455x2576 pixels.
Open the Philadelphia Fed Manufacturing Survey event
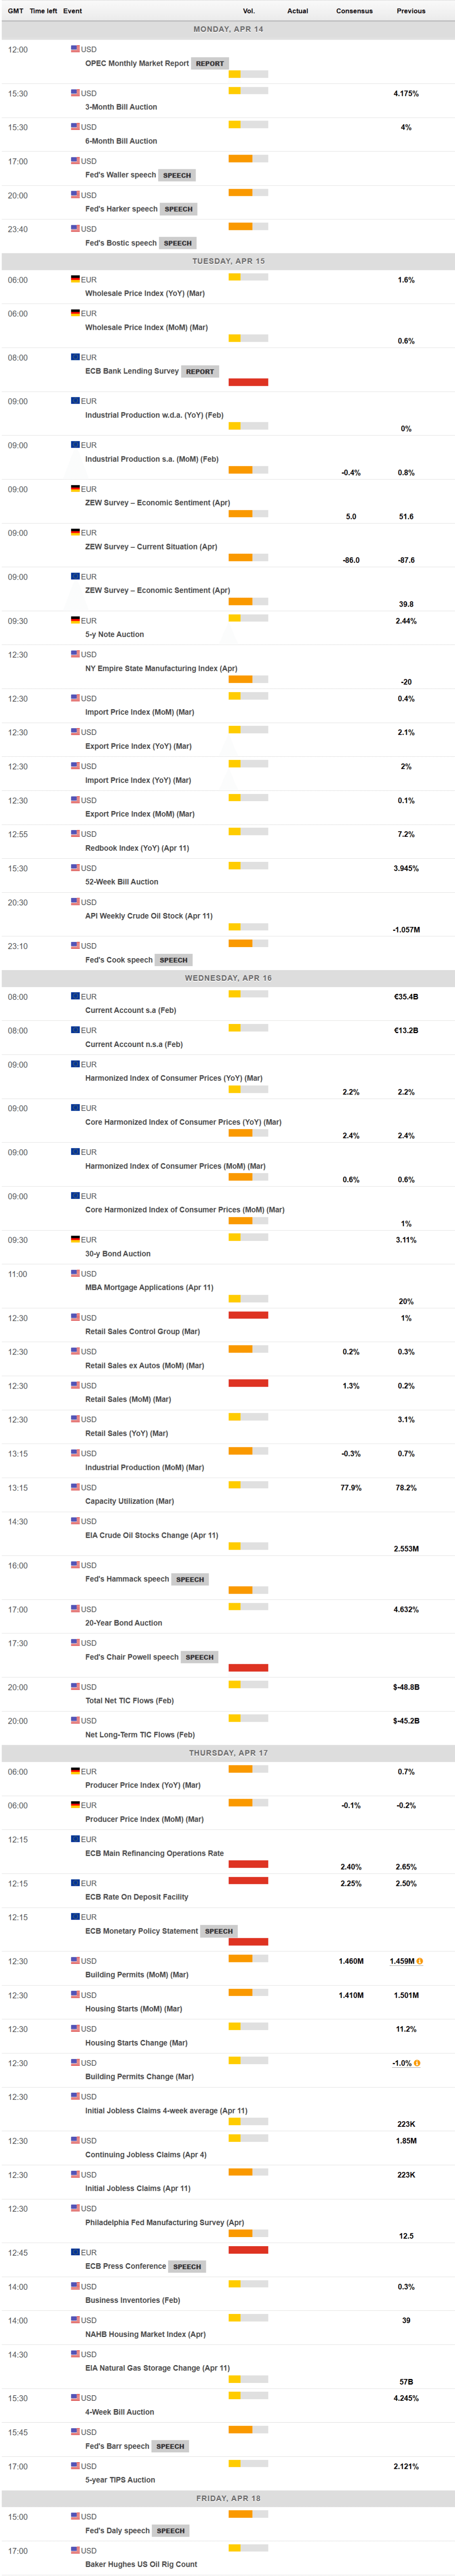(164, 2222)
